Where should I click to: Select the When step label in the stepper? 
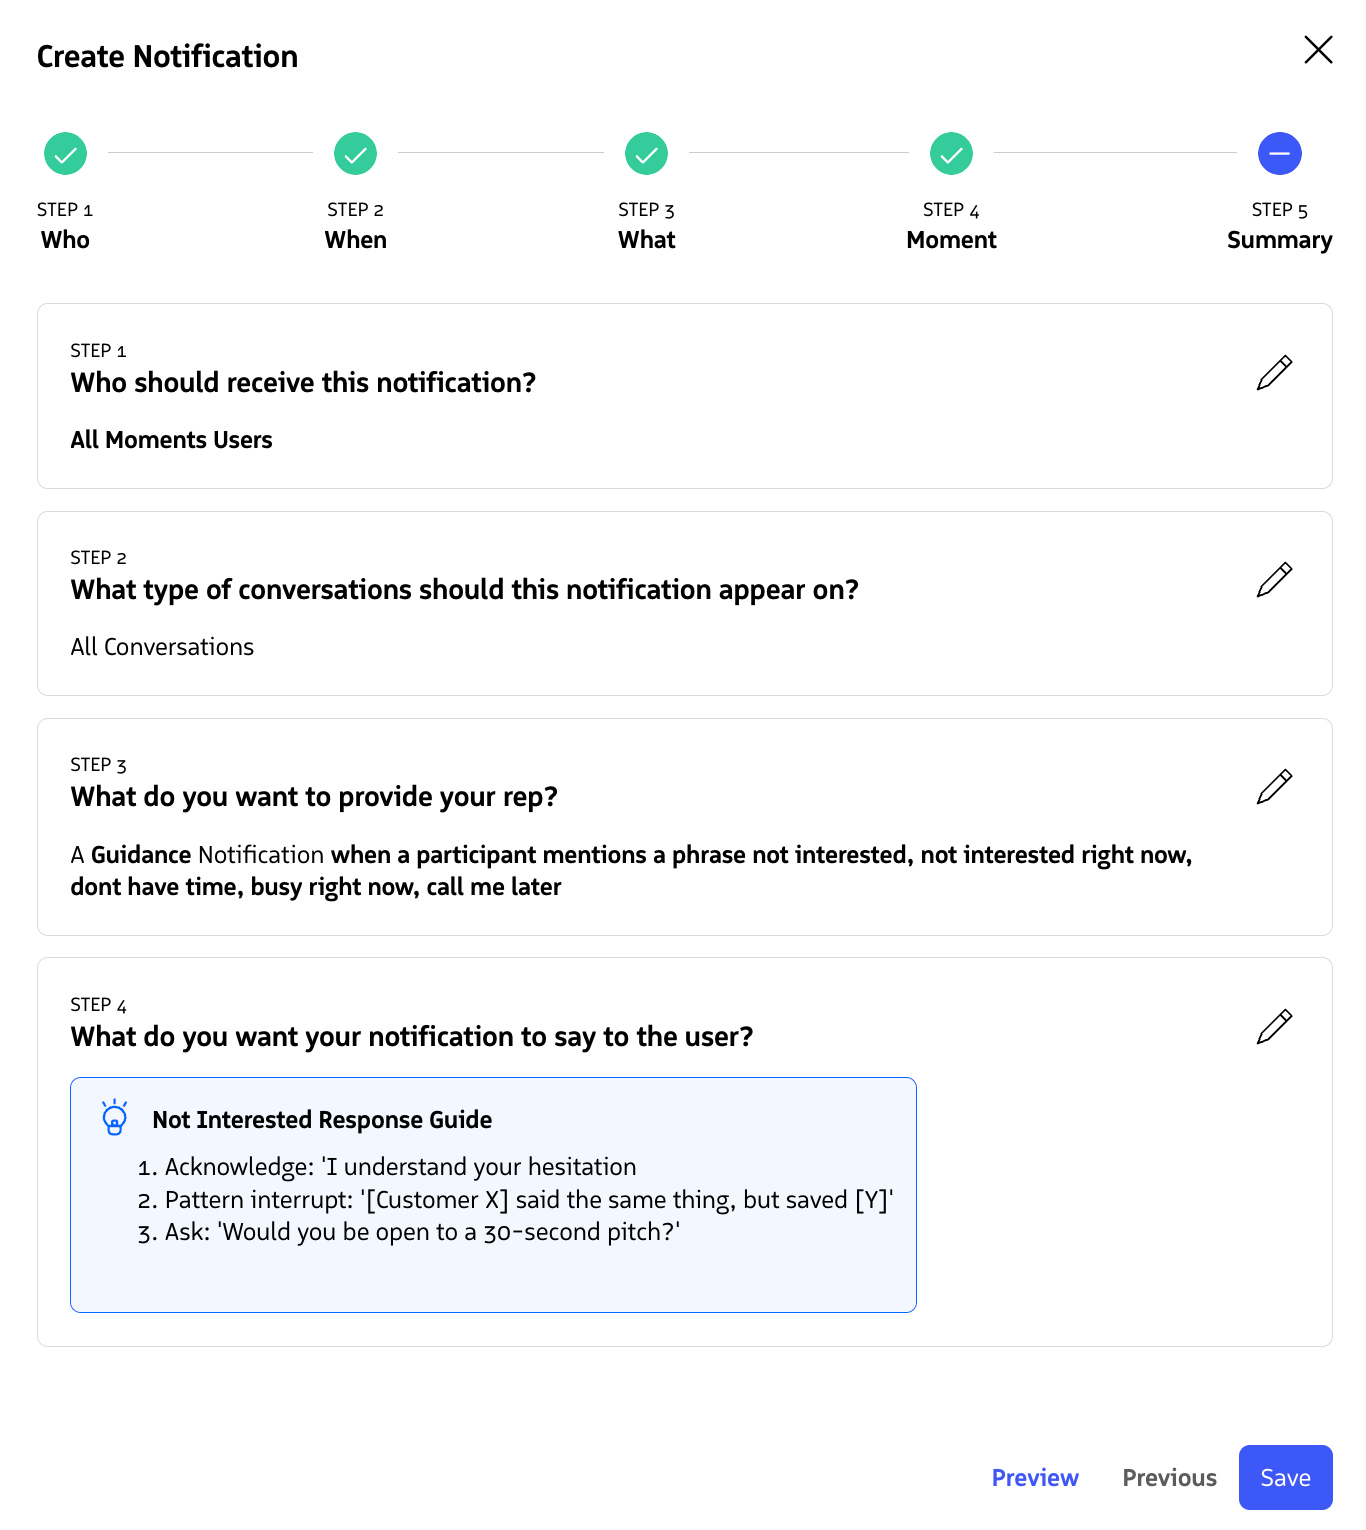355,239
